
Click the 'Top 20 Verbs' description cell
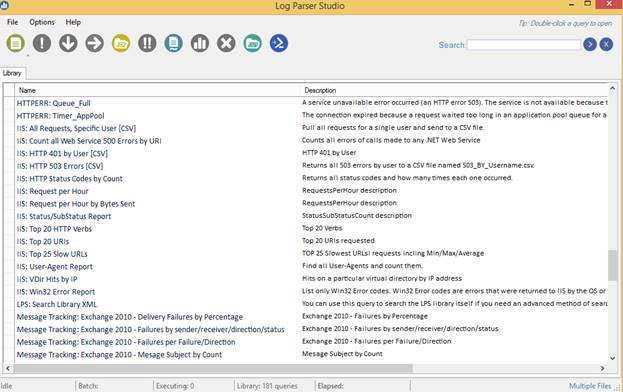[322, 228]
